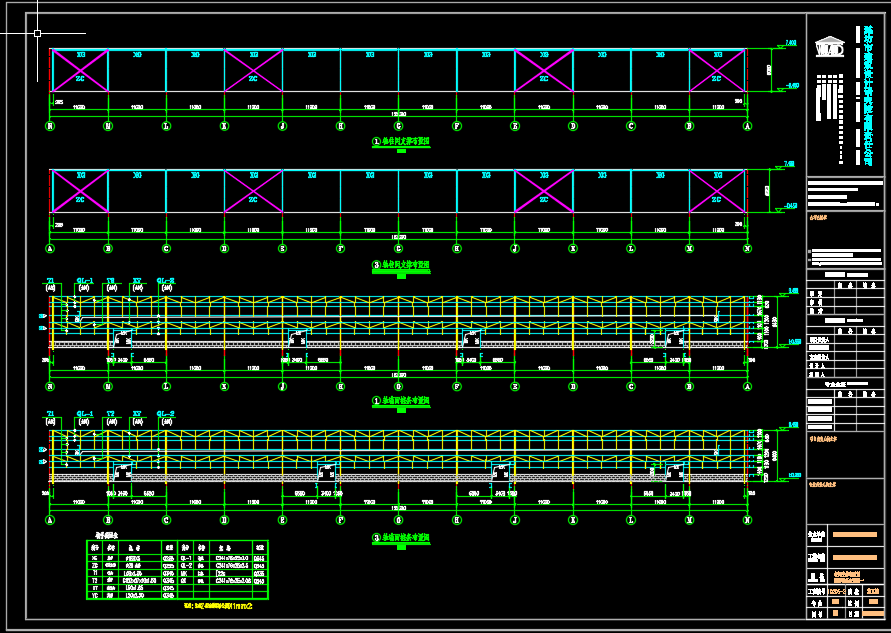891x633 pixels.
Task: Click the title label under bottom elevation
Action: (x=400, y=538)
